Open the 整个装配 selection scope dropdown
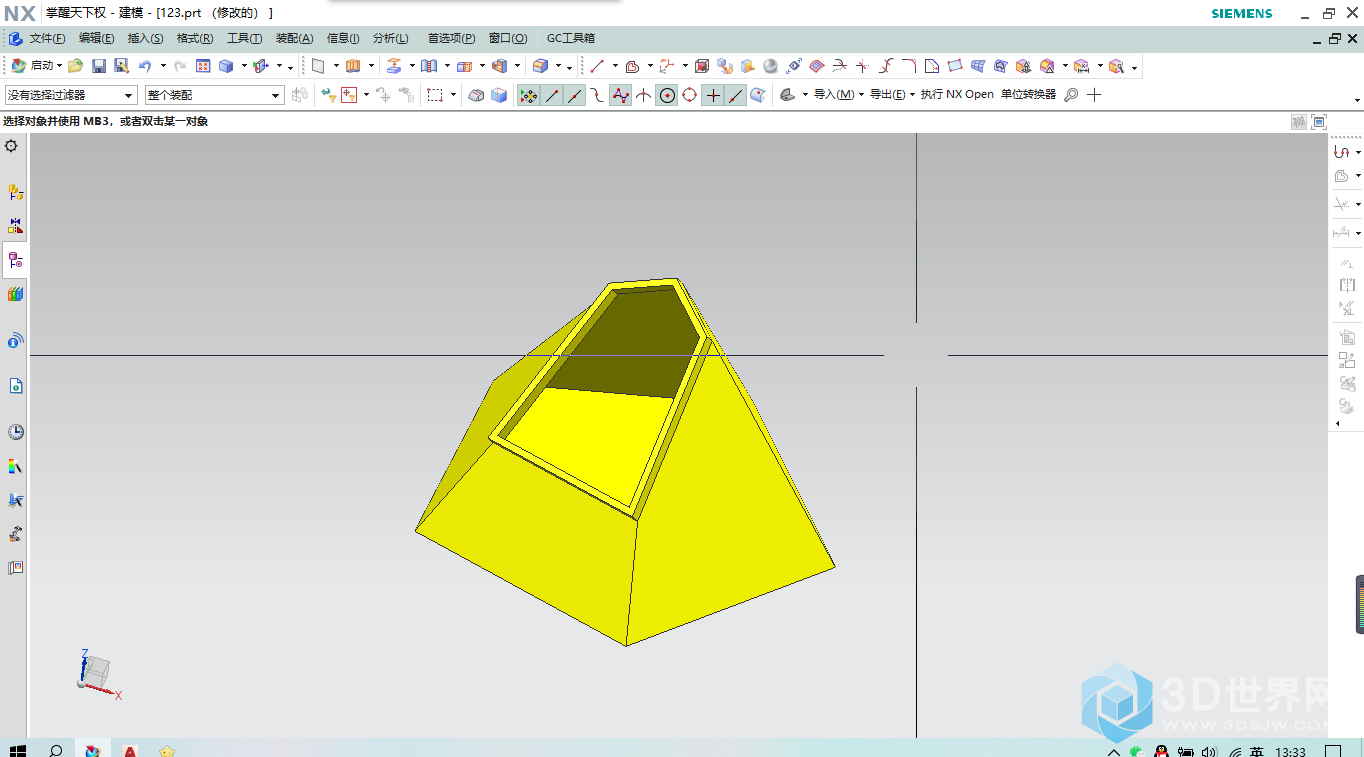 tap(215, 95)
